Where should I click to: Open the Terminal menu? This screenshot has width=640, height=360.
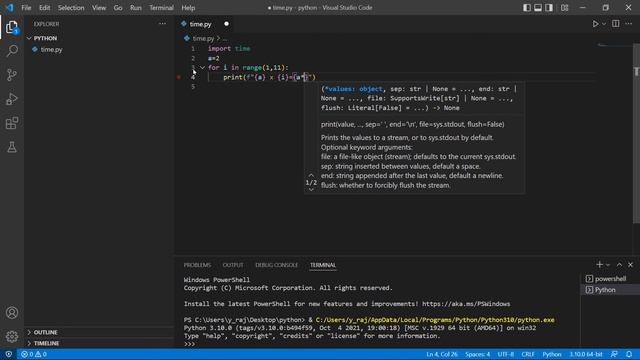(161, 8)
